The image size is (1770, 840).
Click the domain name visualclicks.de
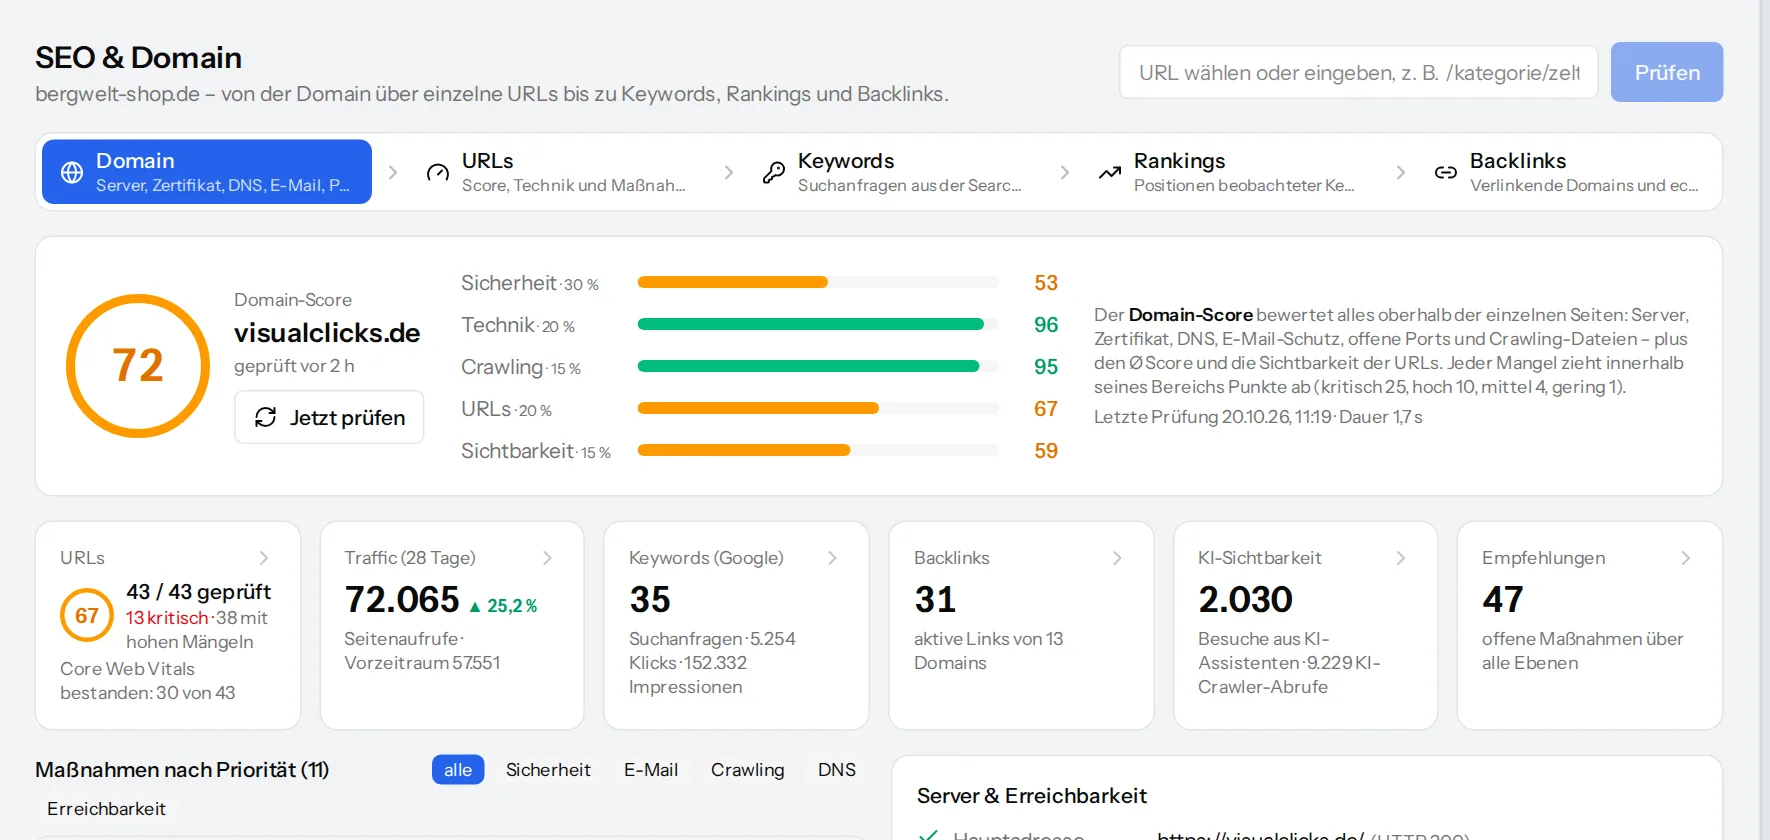point(327,333)
